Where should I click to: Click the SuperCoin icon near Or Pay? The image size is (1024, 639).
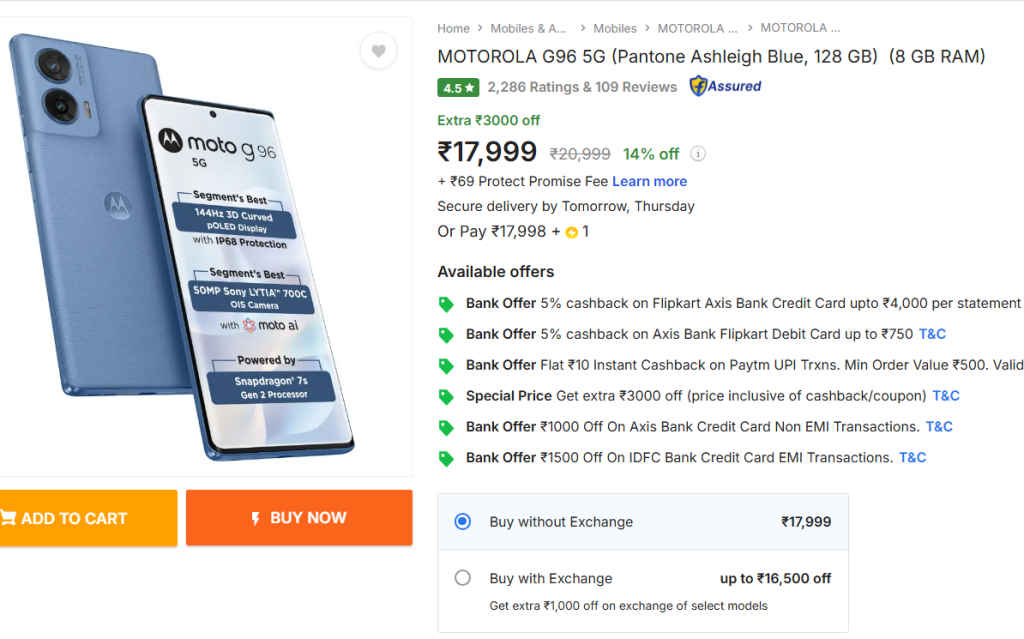(571, 232)
